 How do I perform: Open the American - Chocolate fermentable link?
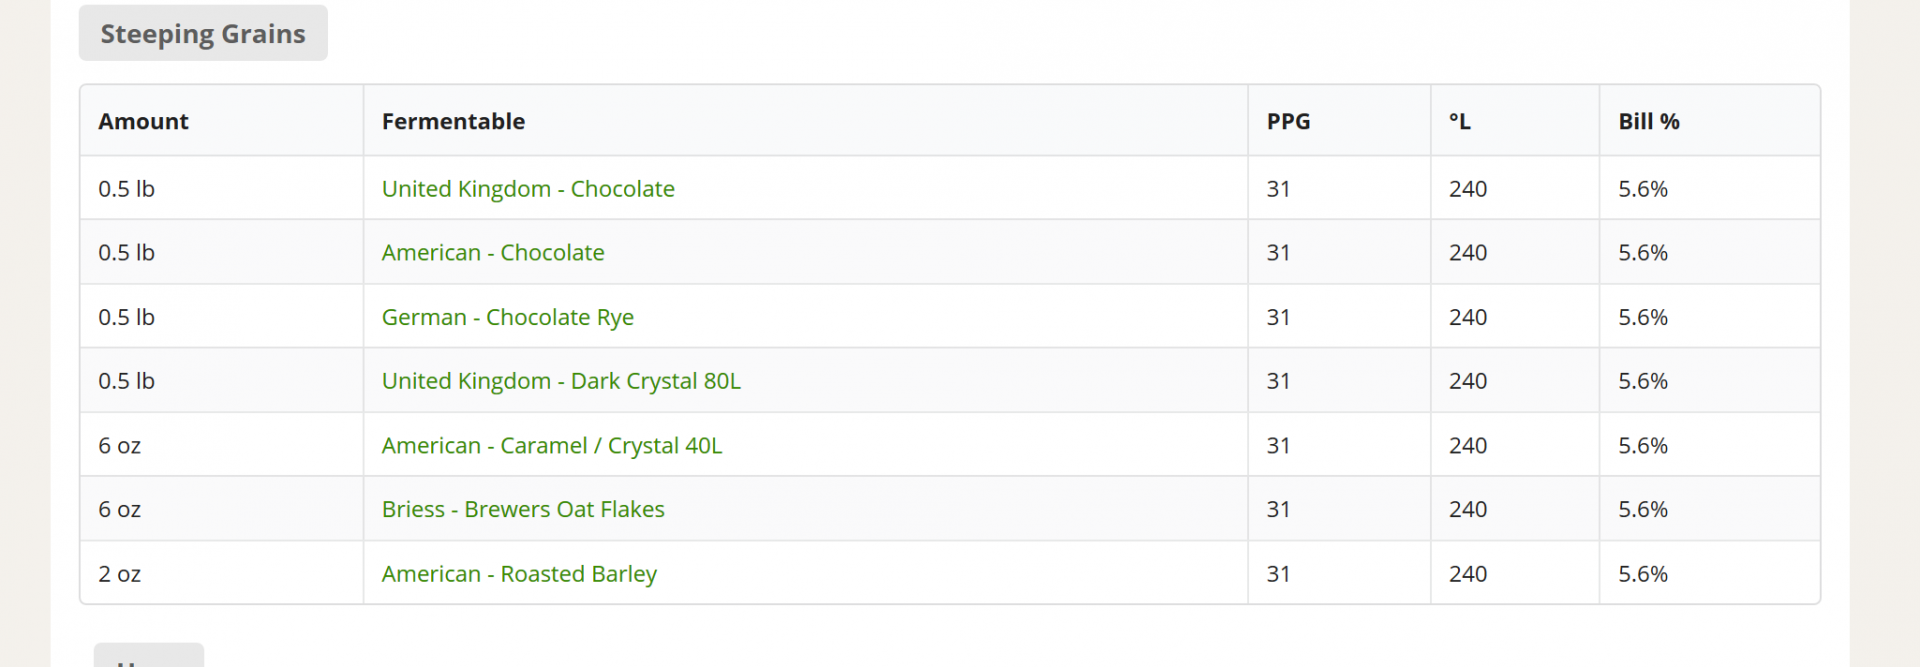[493, 253]
